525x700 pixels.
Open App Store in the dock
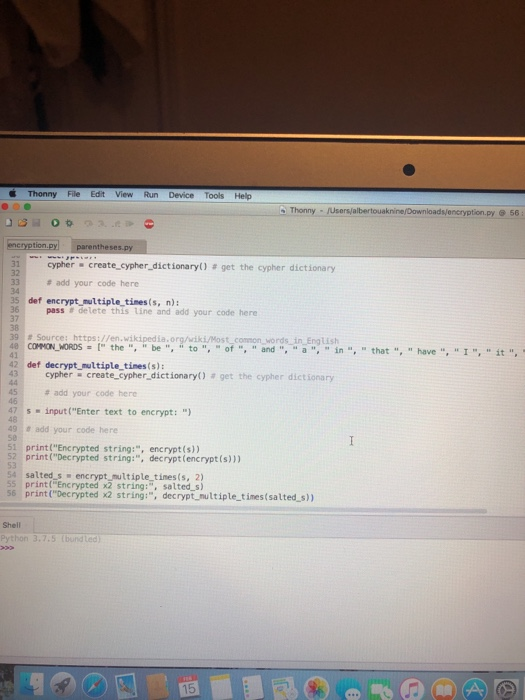475,690
